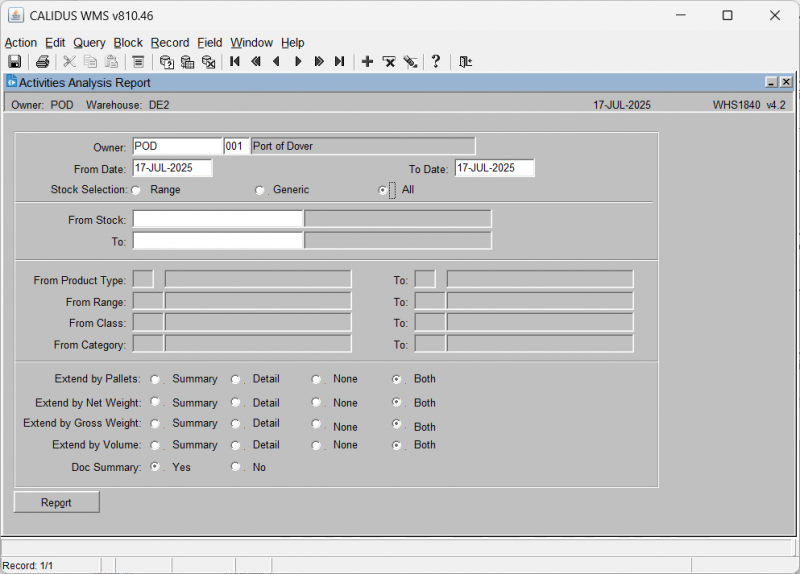The image size is (800, 574).
Task: Click the Owner field containing POD
Action: pyautogui.click(x=178, y=146)
